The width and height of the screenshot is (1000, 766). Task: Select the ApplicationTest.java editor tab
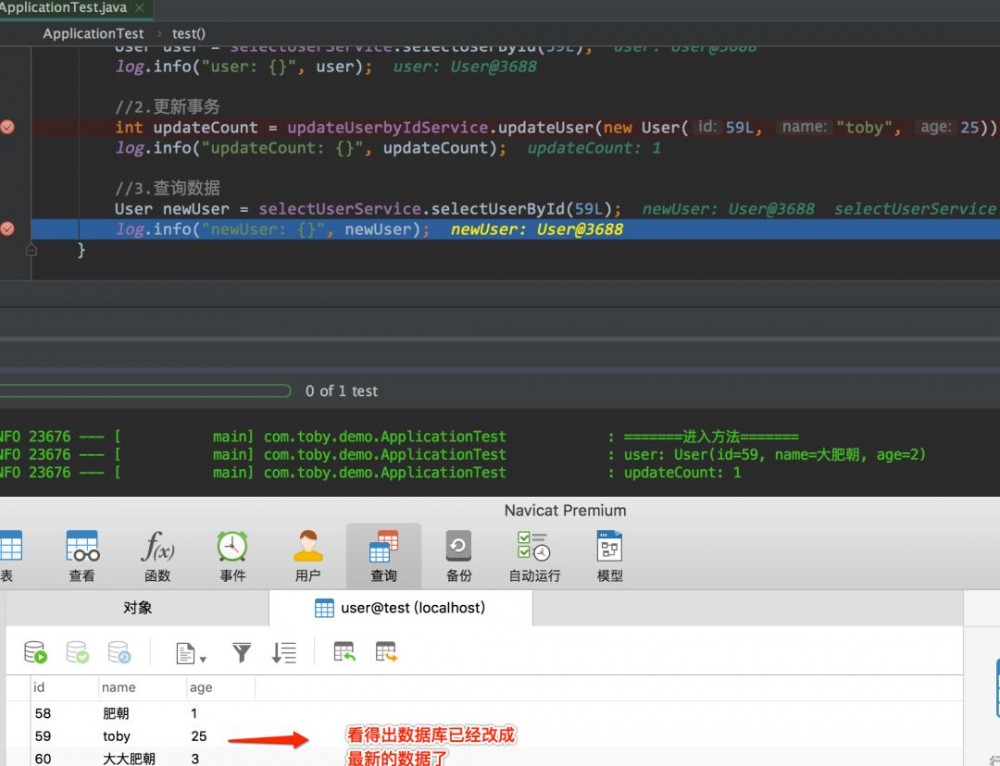tap(67, 8)
